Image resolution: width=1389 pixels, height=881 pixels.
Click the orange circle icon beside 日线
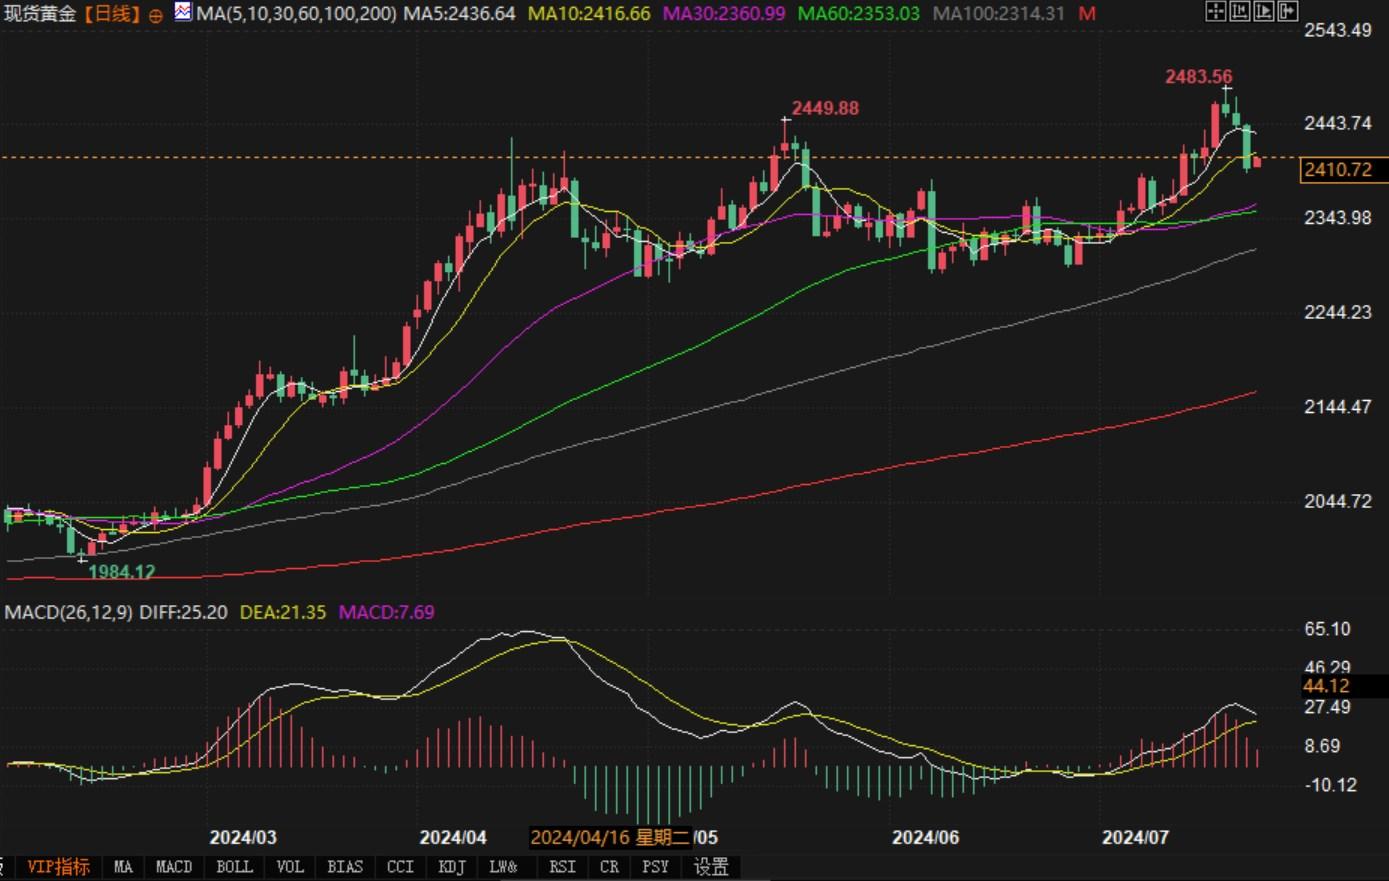click(x=155, y=15)
